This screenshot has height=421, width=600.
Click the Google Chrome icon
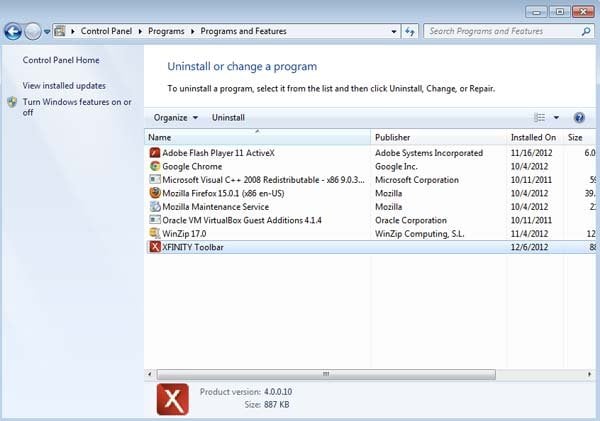click(x=155, y=166)
